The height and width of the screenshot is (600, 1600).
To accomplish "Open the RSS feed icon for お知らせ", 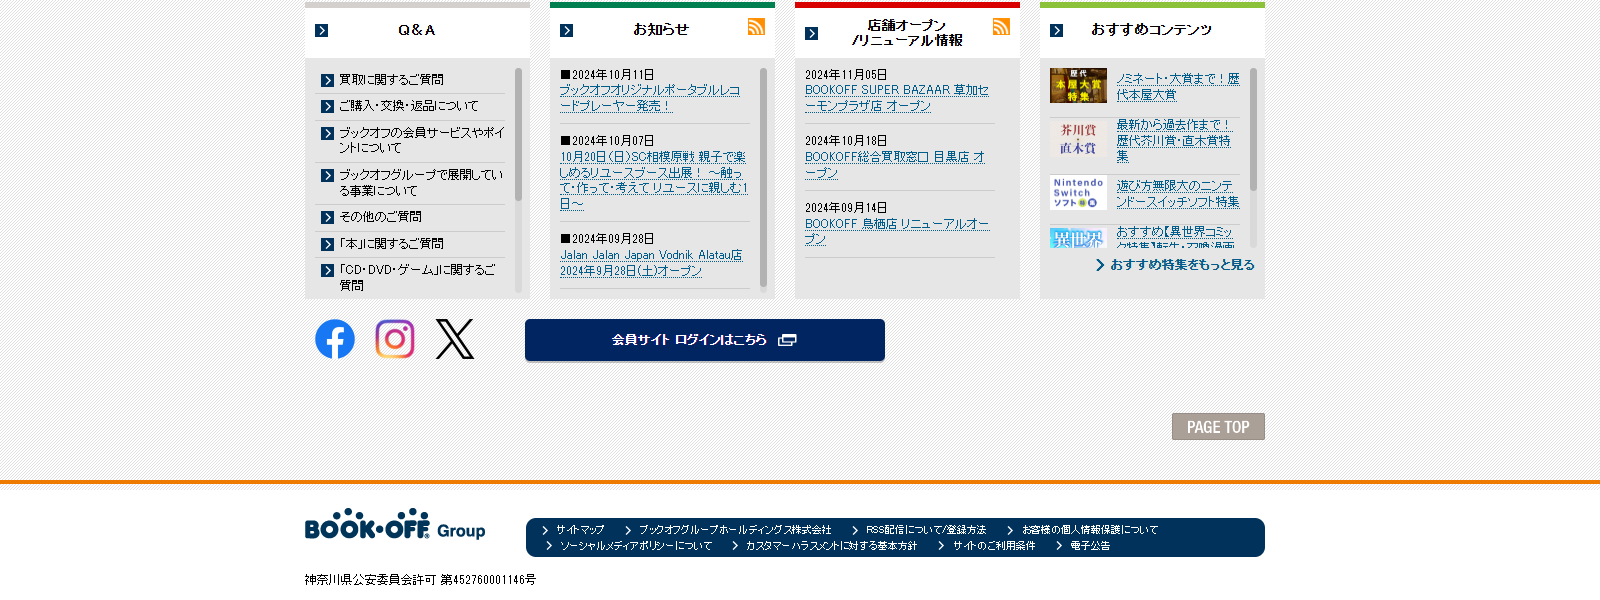I will 757,27.
